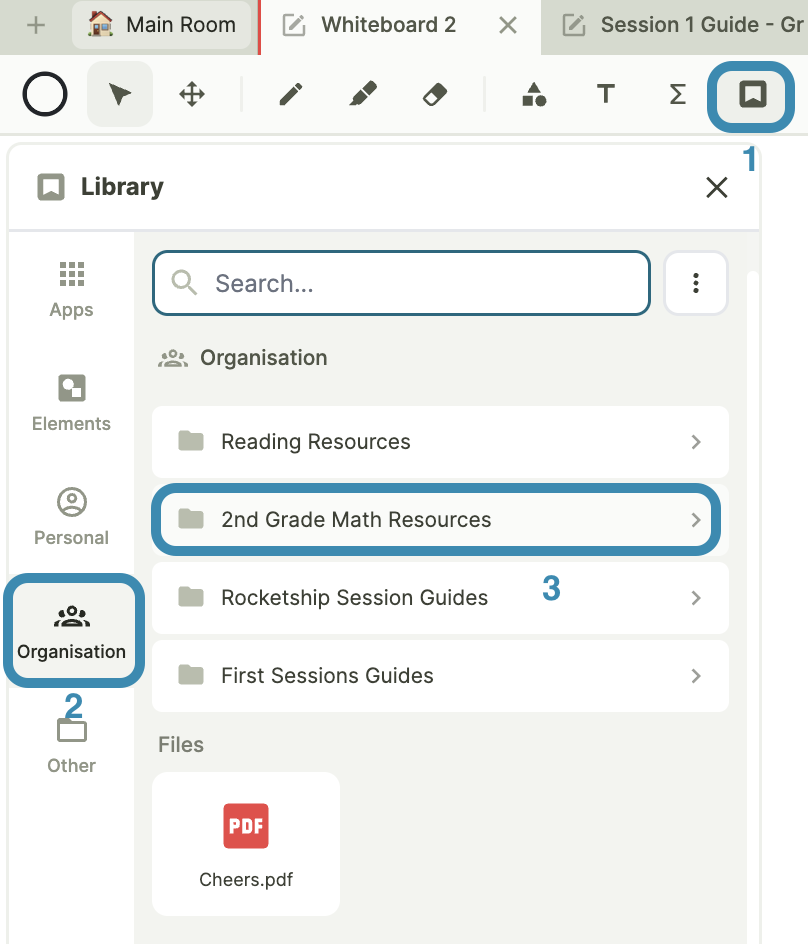Select the highlighter tool
This screenshot has width=808, height=944.
click(362, 94)
